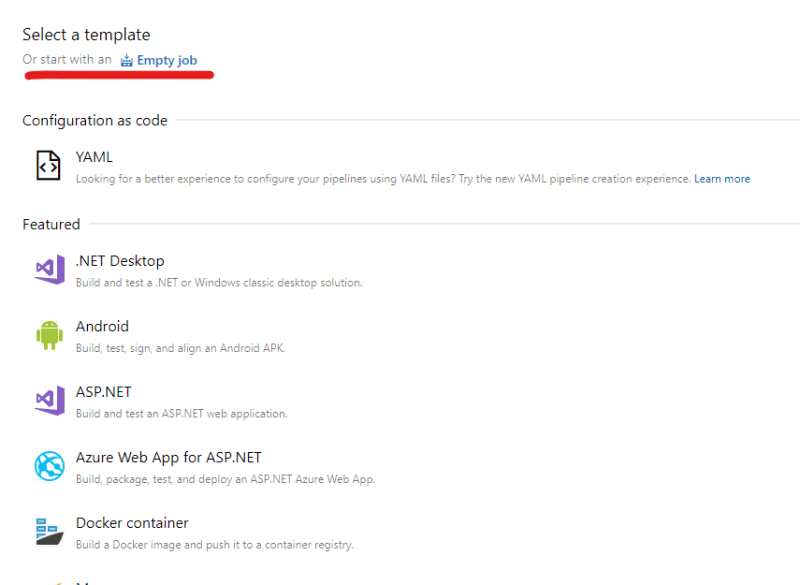The height and width of the screenshot is (585, 800).
Task: Click "Build, test, sign, and align" description
Action: pyautogui.click(x=180, y=348)
